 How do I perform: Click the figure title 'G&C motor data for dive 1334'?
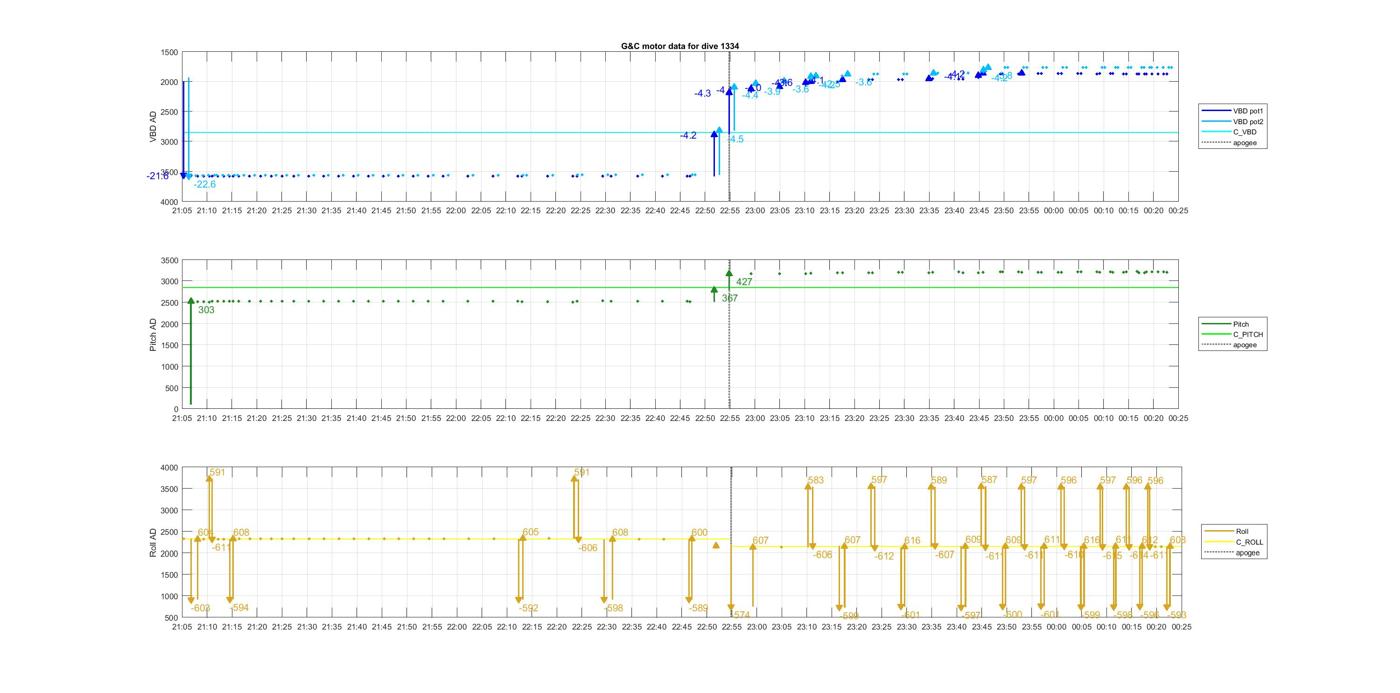(x=680, y=46)
